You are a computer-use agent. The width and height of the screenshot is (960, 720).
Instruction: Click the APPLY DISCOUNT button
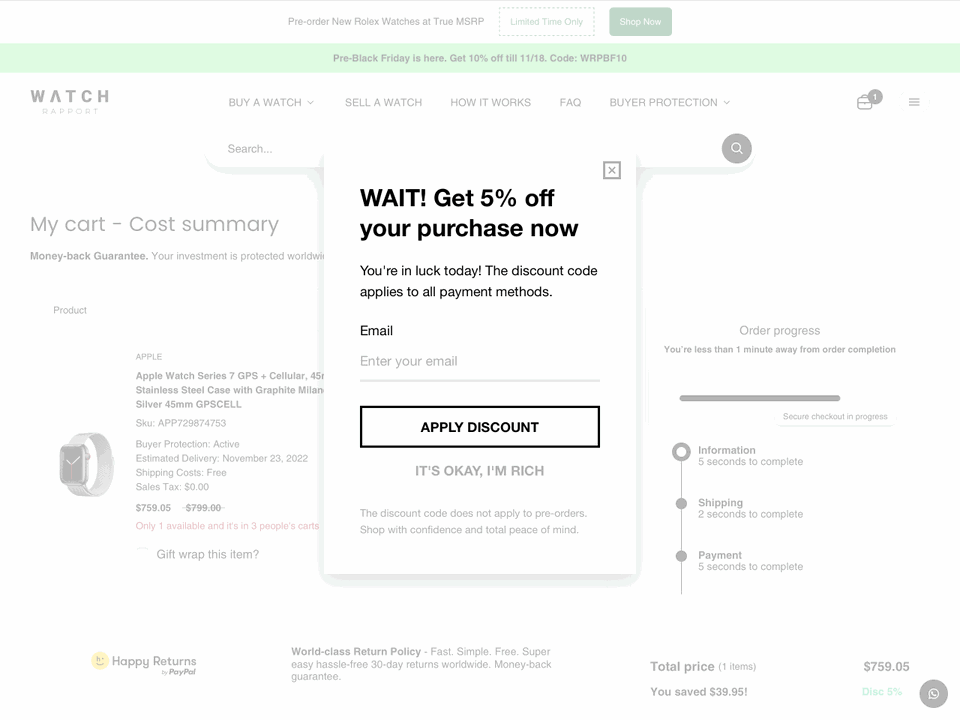tap(479, 426)
